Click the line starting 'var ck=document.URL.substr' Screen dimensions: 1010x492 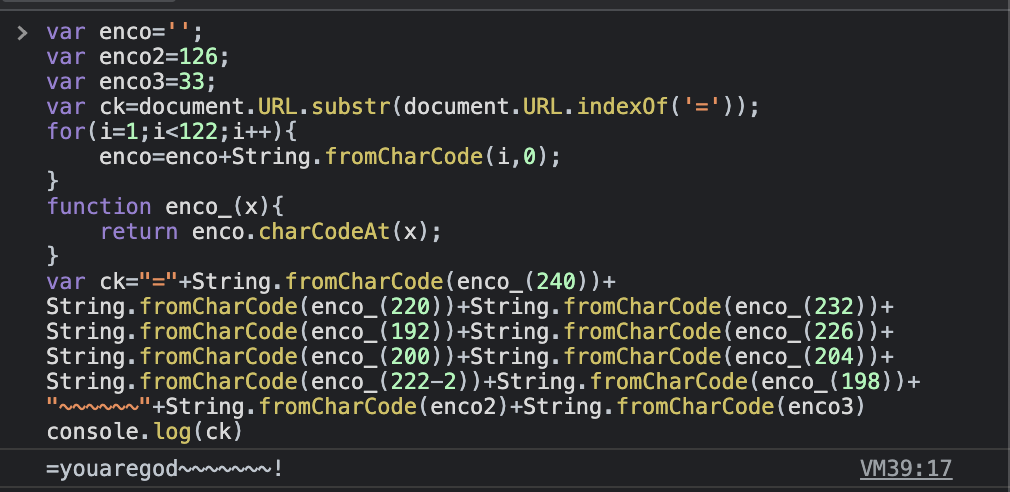tap(403, 106)
